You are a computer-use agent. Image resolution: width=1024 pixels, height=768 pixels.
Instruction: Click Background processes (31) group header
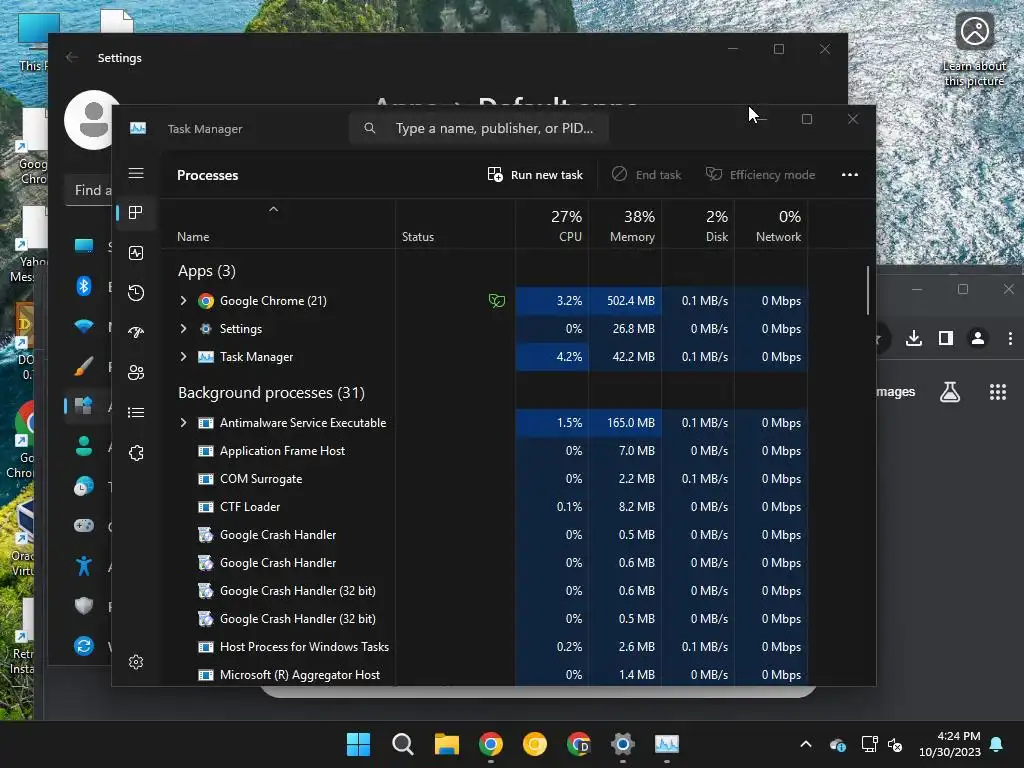pyautogui.click(x=271, y=392)
